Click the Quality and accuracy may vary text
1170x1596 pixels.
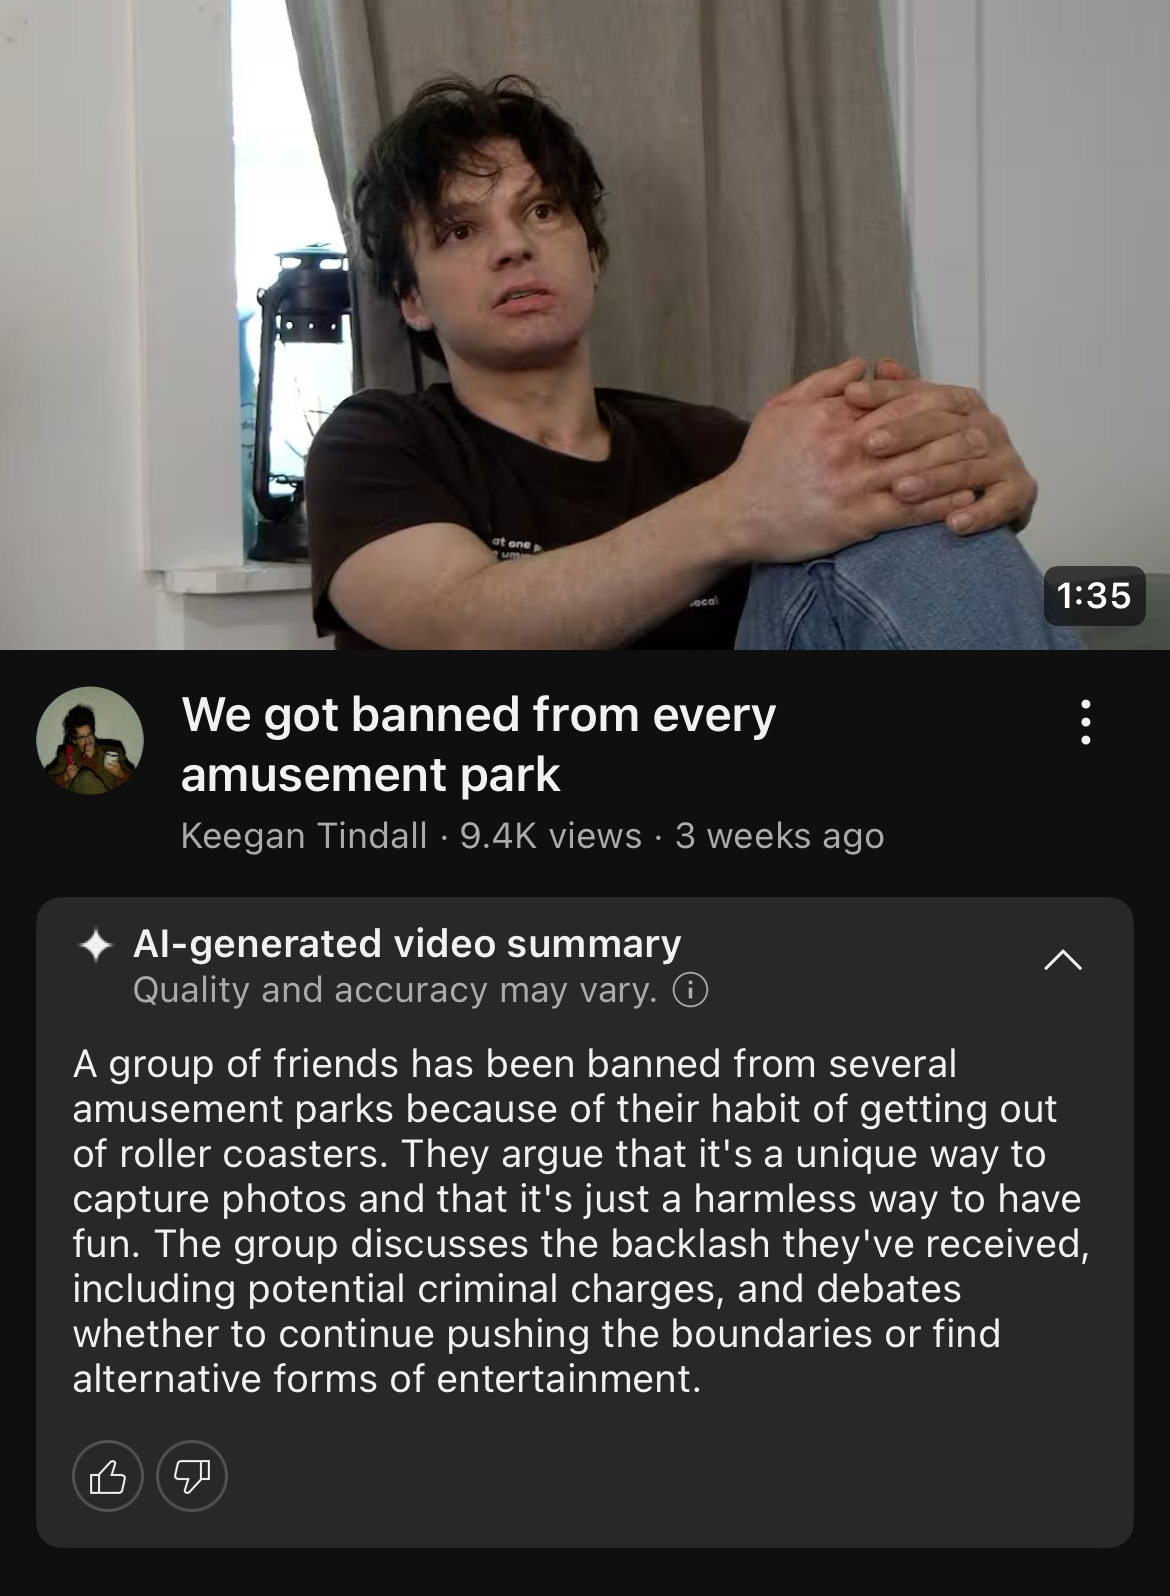point(395,990)
